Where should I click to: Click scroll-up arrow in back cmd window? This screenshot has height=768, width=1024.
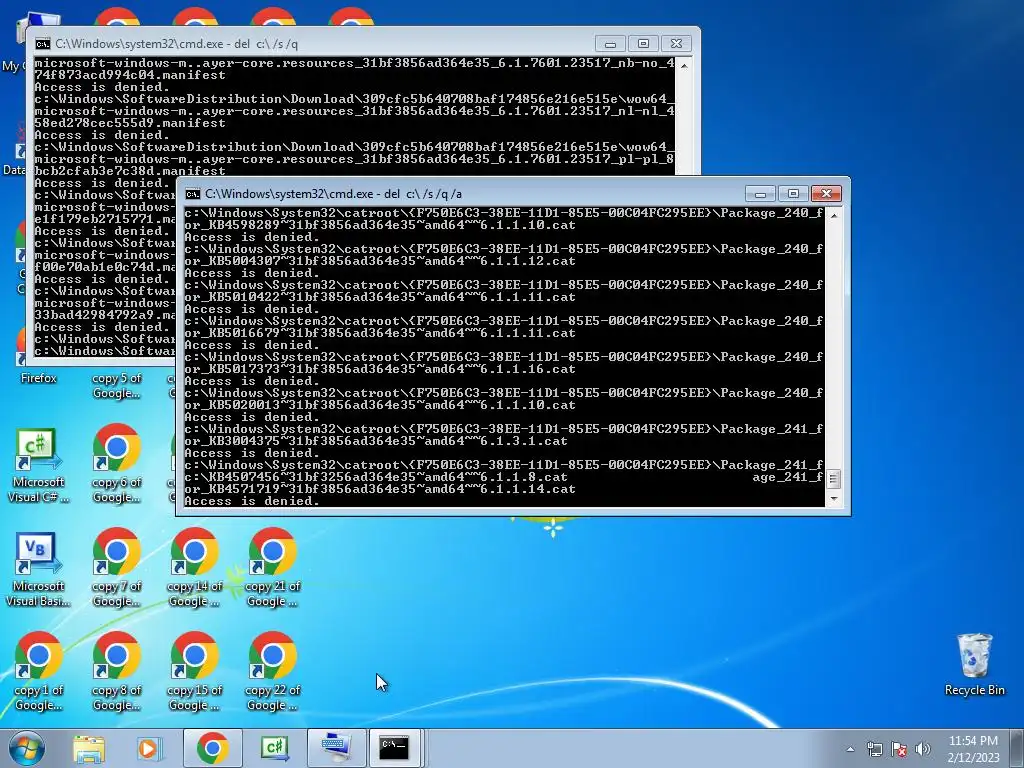click(684, 65)
